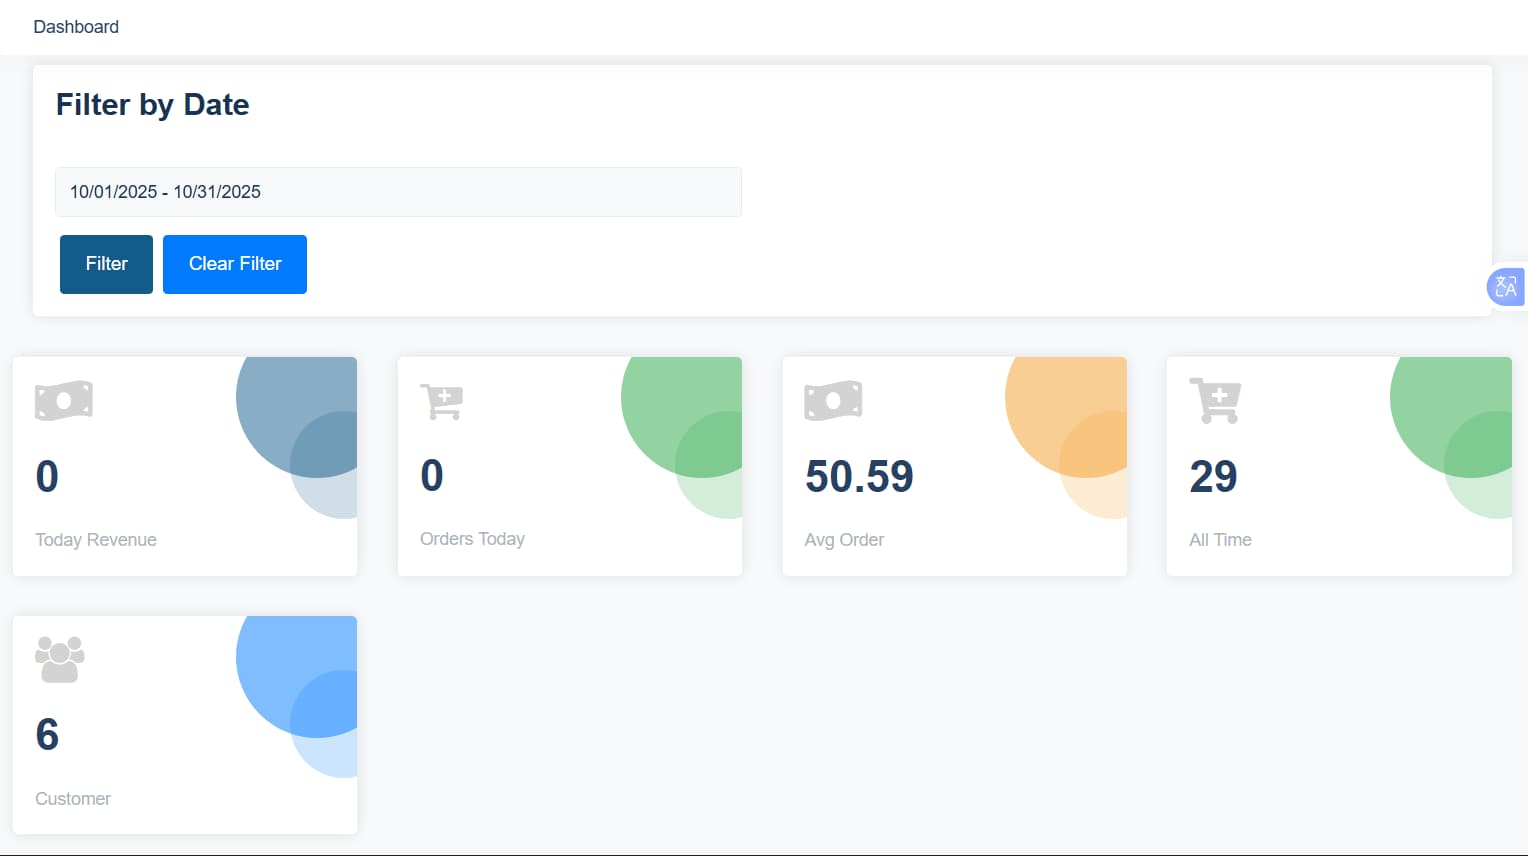Focus the date range field showing 10/01/2025 - 10/31/2025
The image size is (1528, 856).
(x=398, y=192)
